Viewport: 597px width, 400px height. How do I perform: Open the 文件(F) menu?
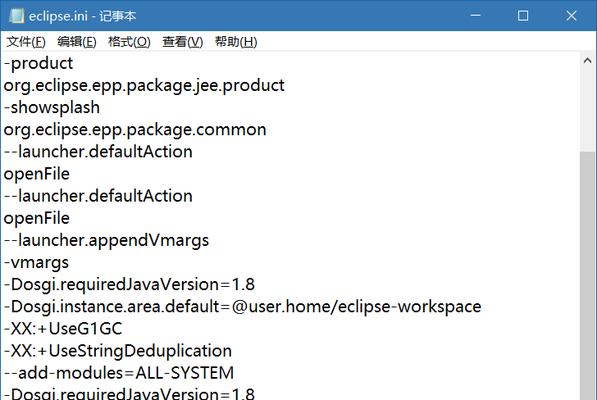coord(26,41)
